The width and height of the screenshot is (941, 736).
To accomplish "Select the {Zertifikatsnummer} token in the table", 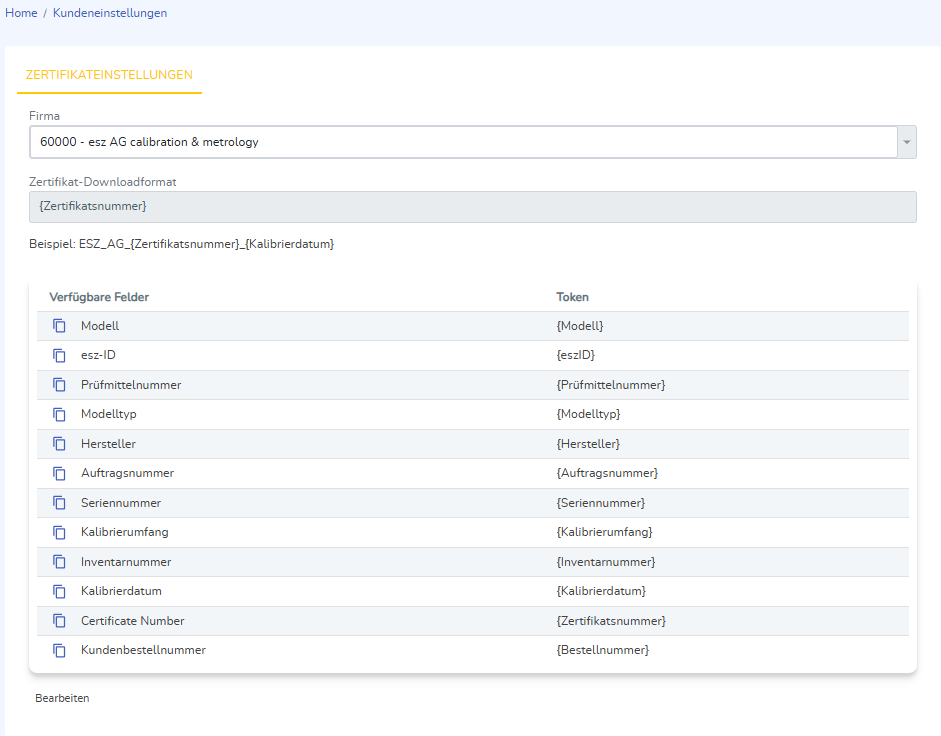I will [611, 621].
